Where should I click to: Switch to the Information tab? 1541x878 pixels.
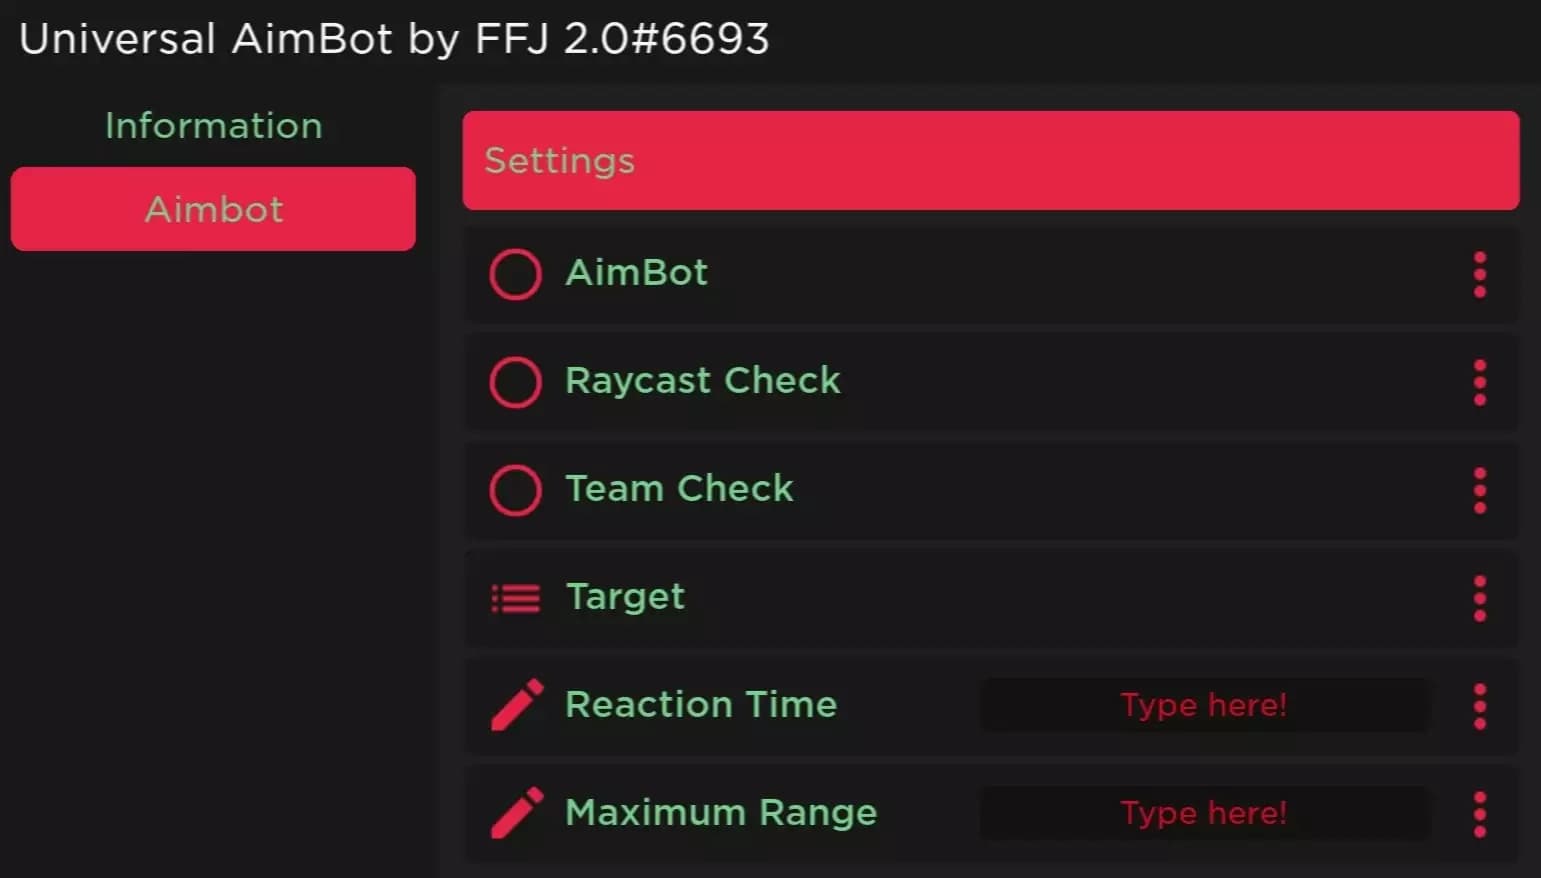point(213,126)
